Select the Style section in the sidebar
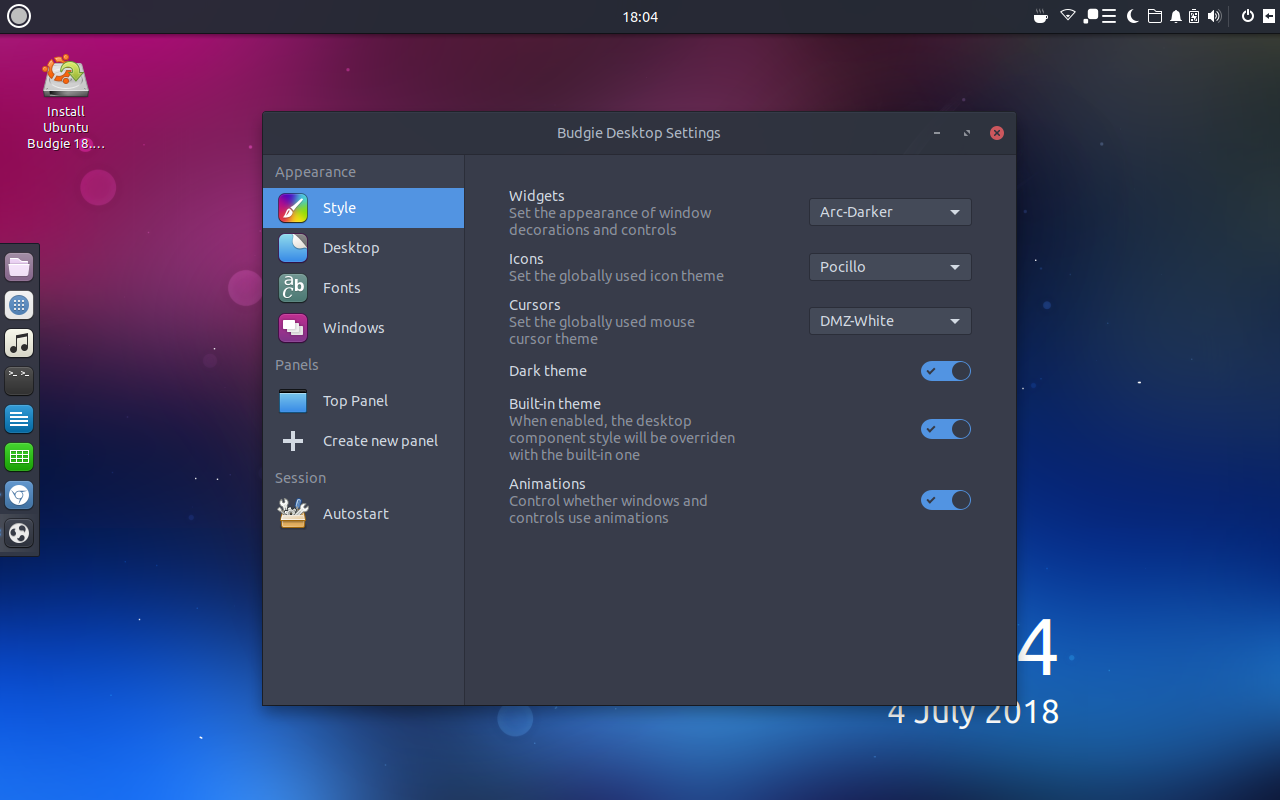Screen dimensions: 1280x800 (x=363, y=208)
